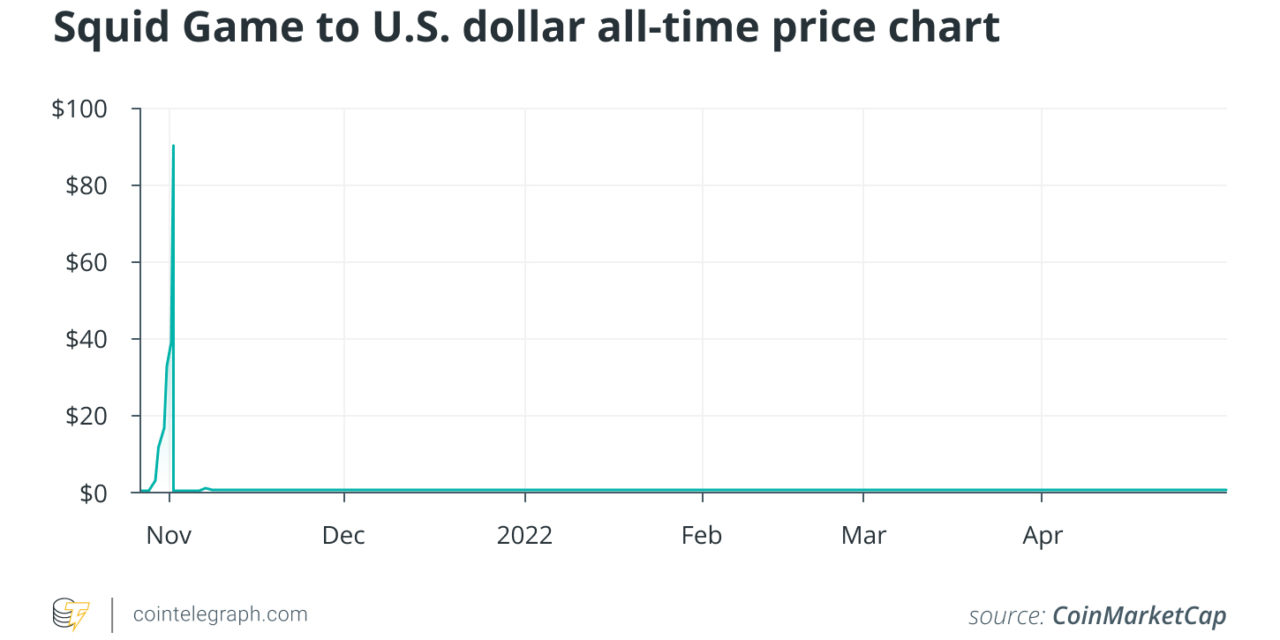Click the peak of the price spike

173,146
